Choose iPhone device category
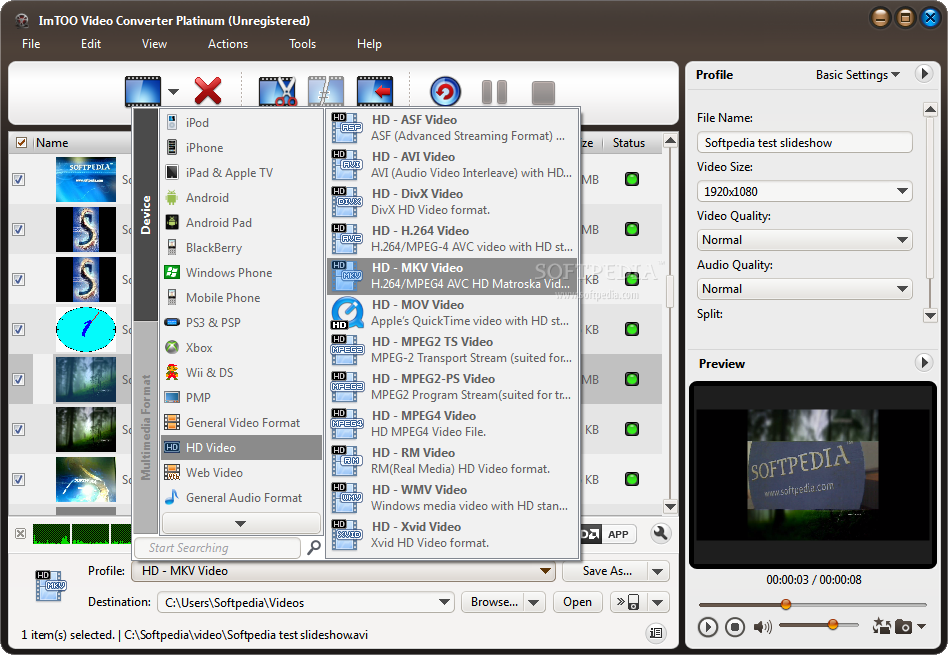Viewport: 948px width, 655px height. point(242,148)
